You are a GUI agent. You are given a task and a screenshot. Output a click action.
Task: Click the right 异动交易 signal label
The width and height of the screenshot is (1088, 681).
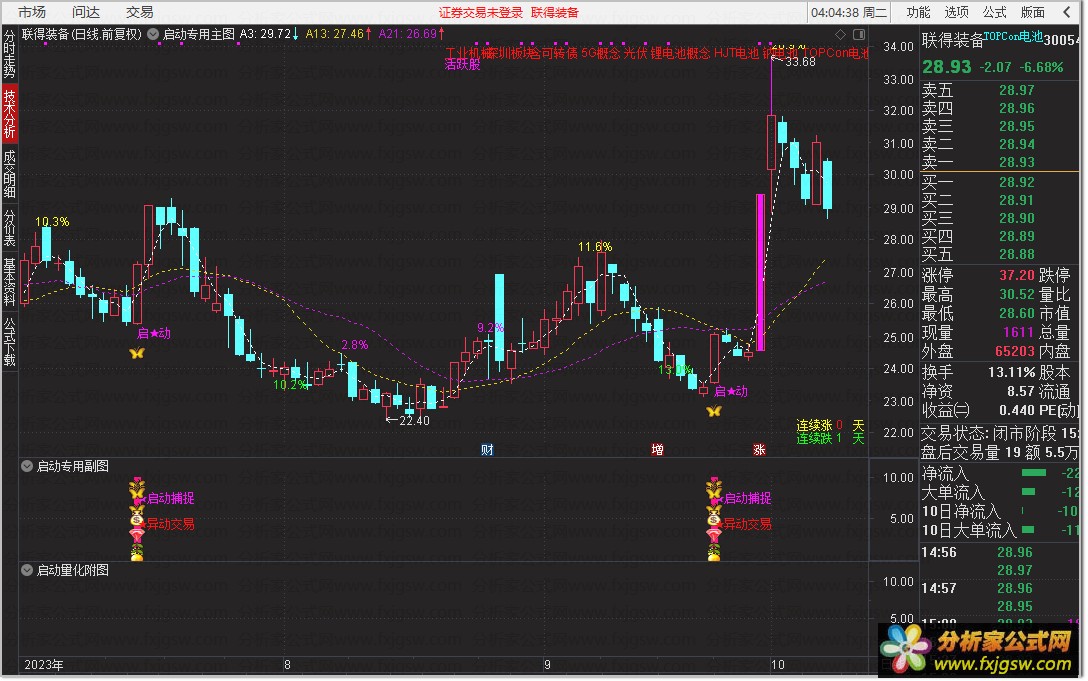coord(748,523)
